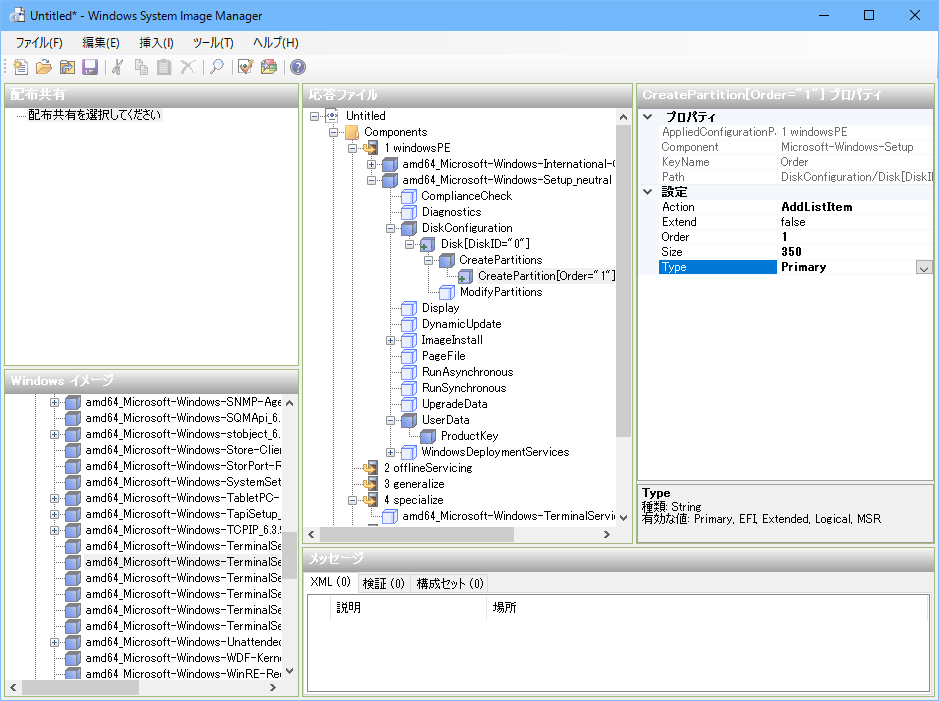939x701 pixels.
Task: Select amd64_Microsoft-Windows-WDF-Kern image component
Action: tap(183, 658)
